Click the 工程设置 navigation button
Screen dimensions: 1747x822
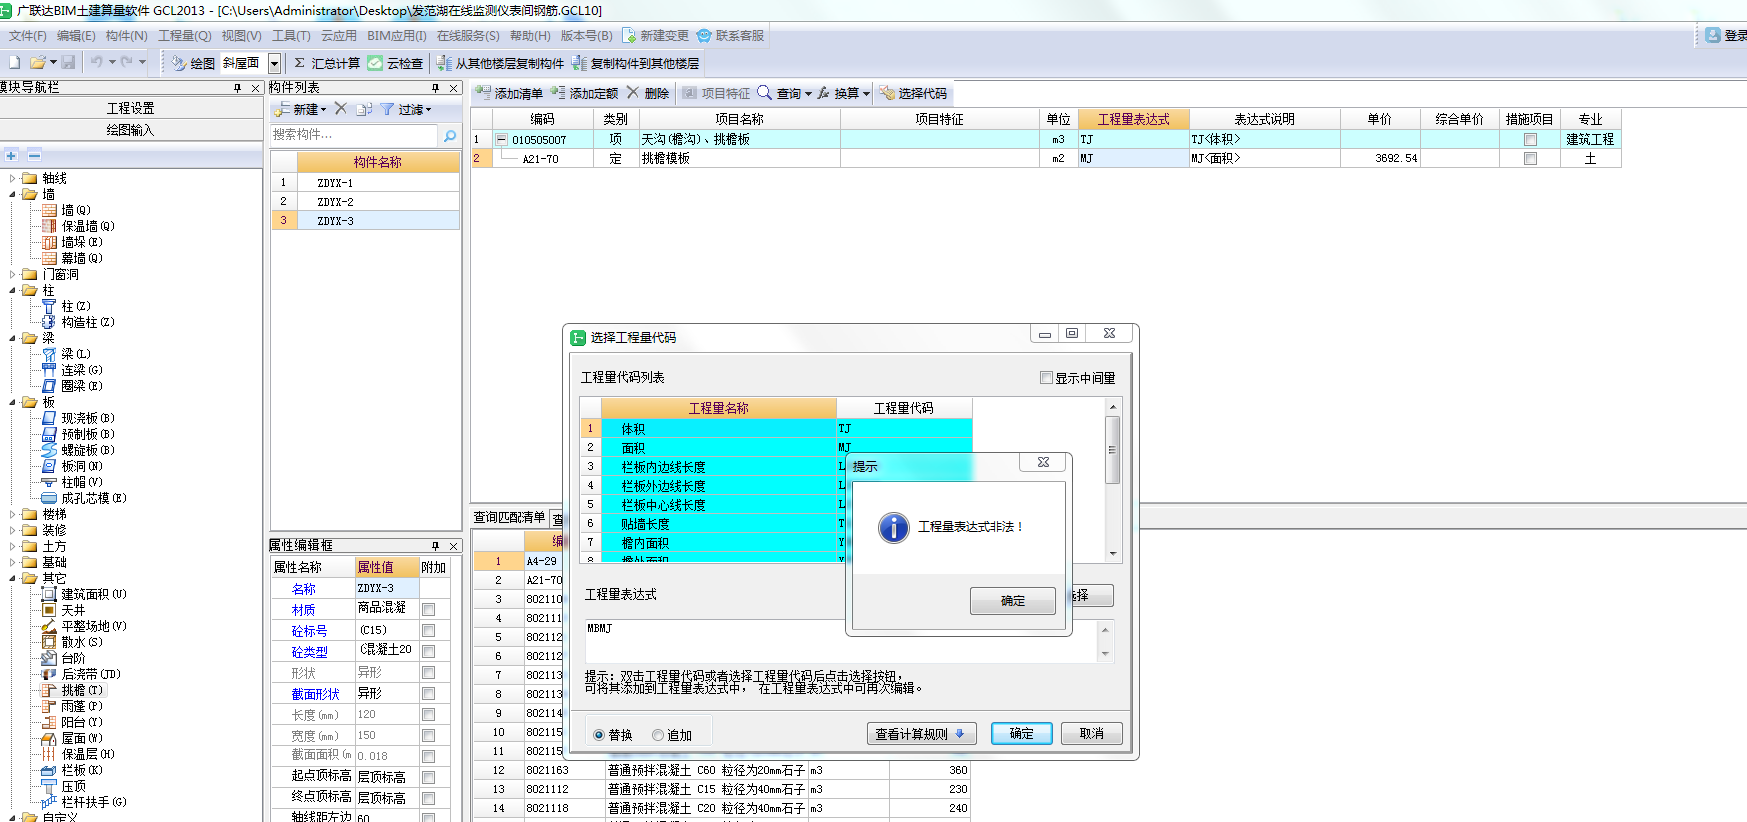click(x=131, y=108)
